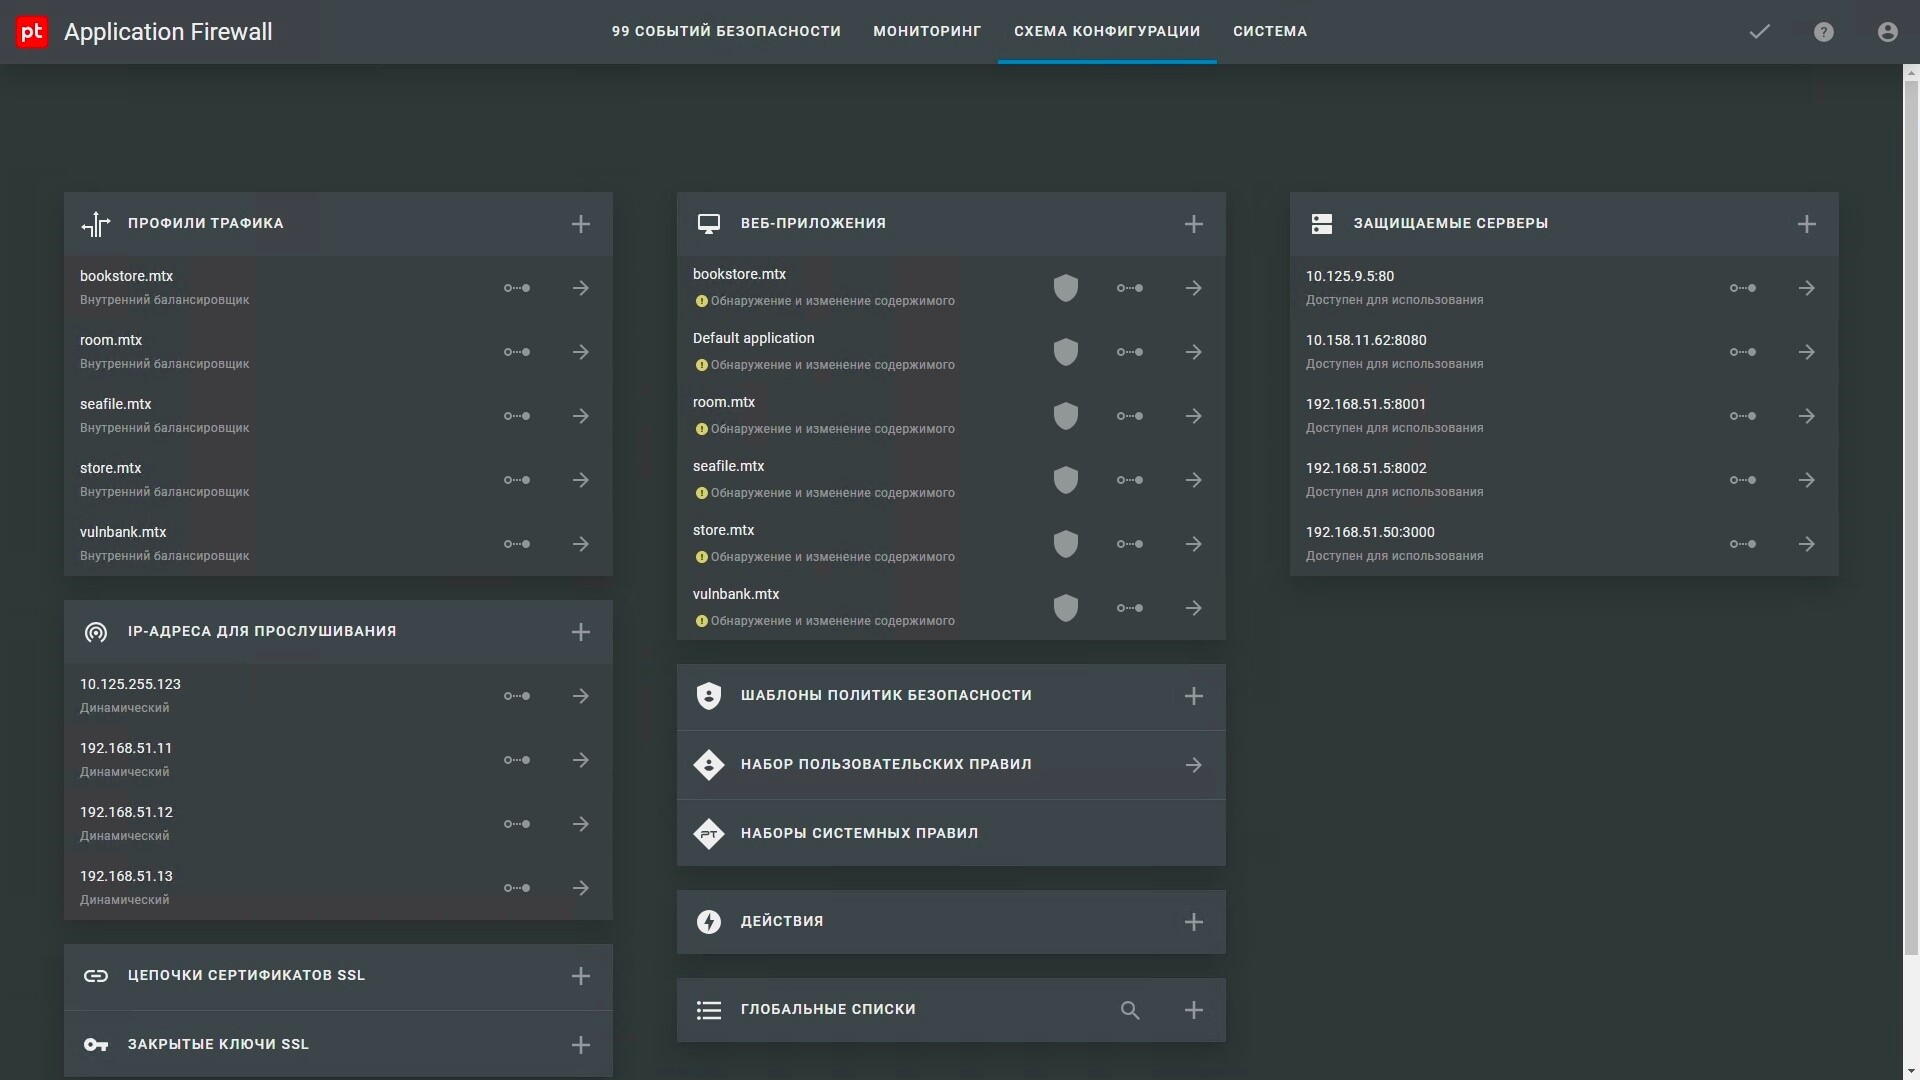Expand the Действия section
The height and width of the screenshot is (1080, 1920).
(x=951, y=922)
